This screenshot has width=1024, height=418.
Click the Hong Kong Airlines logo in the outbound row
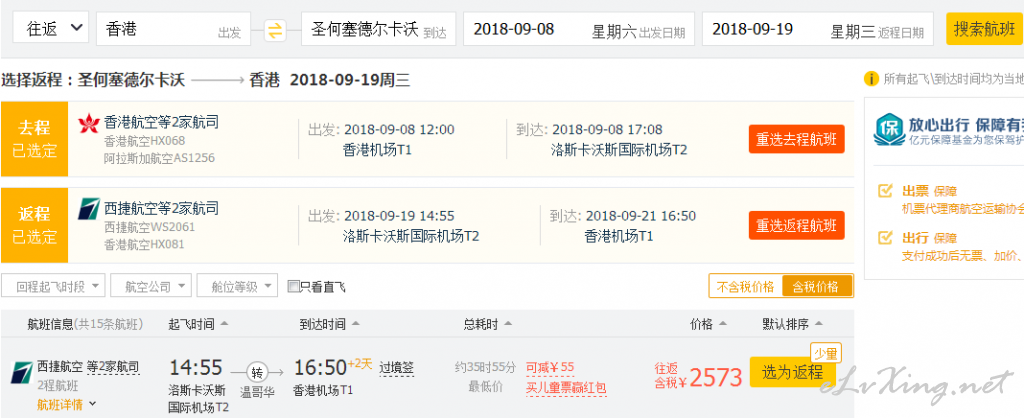click(88, 123)
